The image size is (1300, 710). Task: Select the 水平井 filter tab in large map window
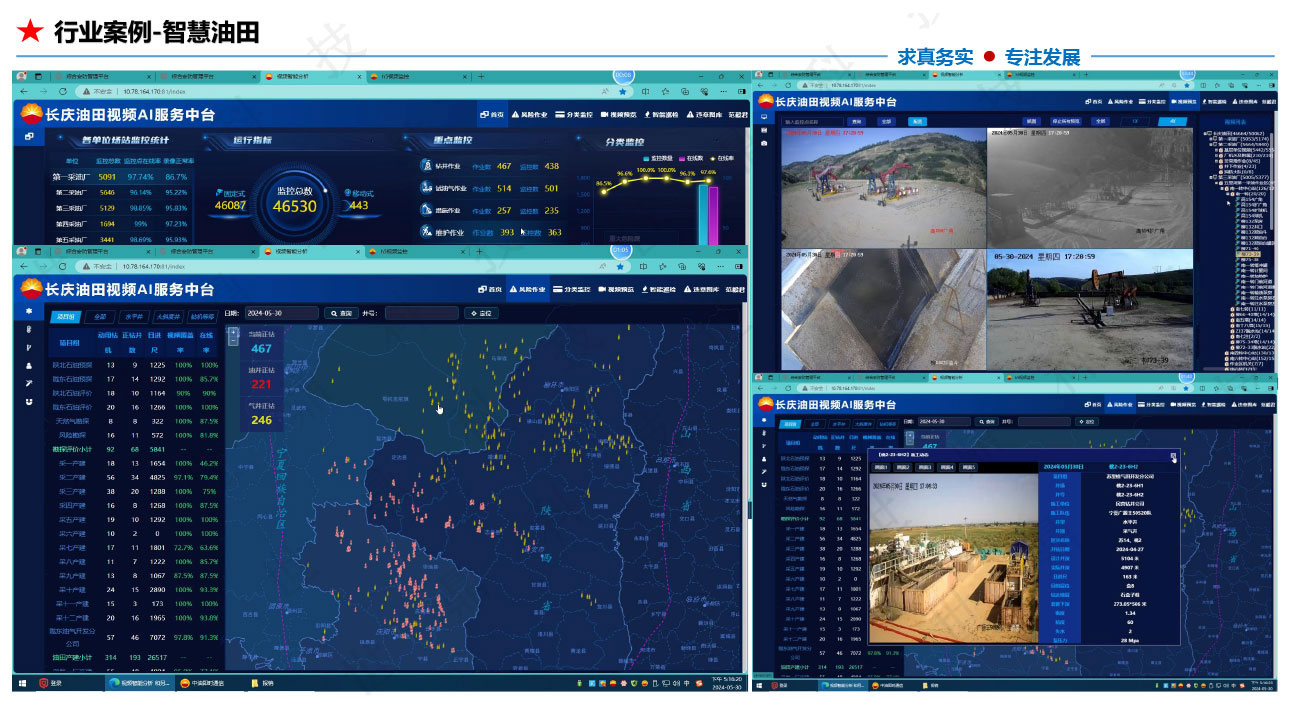pyautogui.click(x=133, y=315)
